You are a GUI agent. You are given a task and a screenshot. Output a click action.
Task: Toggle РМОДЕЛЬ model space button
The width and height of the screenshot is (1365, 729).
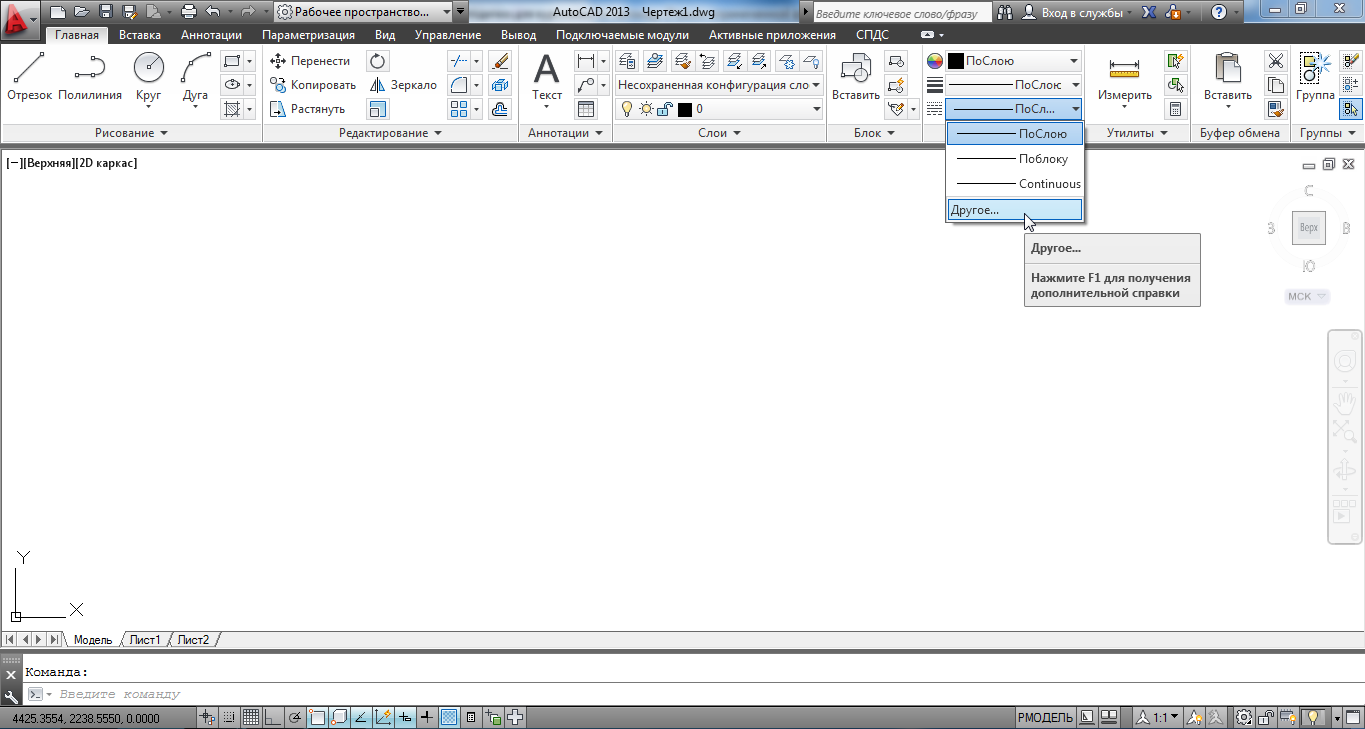(1045, 717)
